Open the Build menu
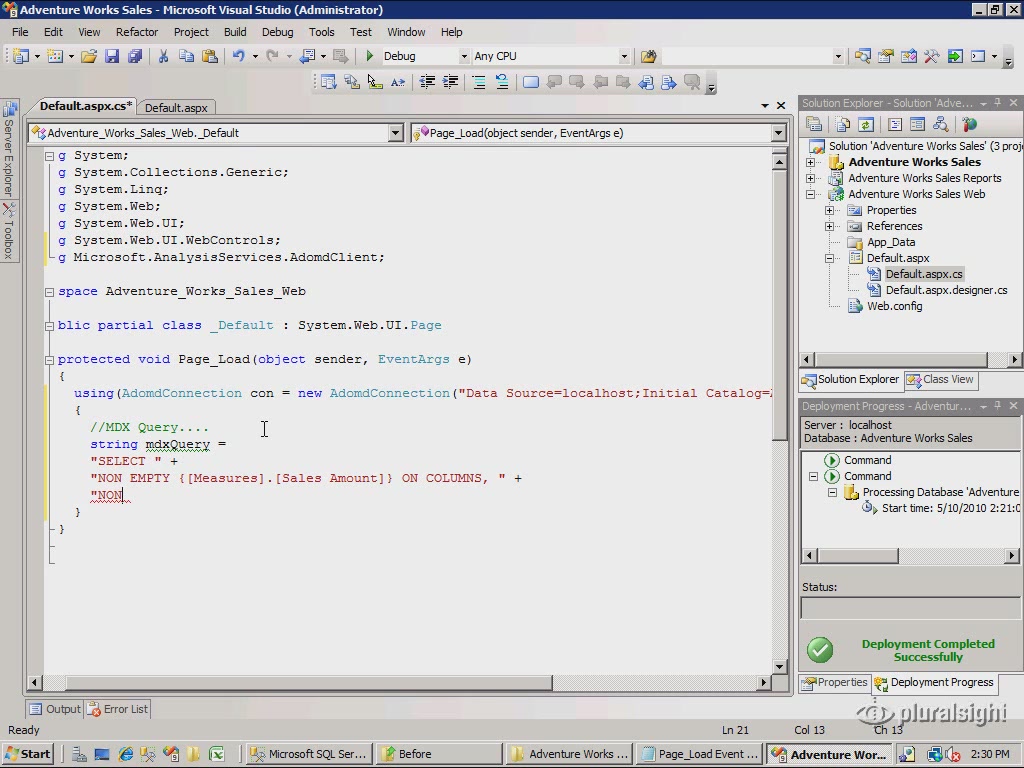 pos(235,32)
